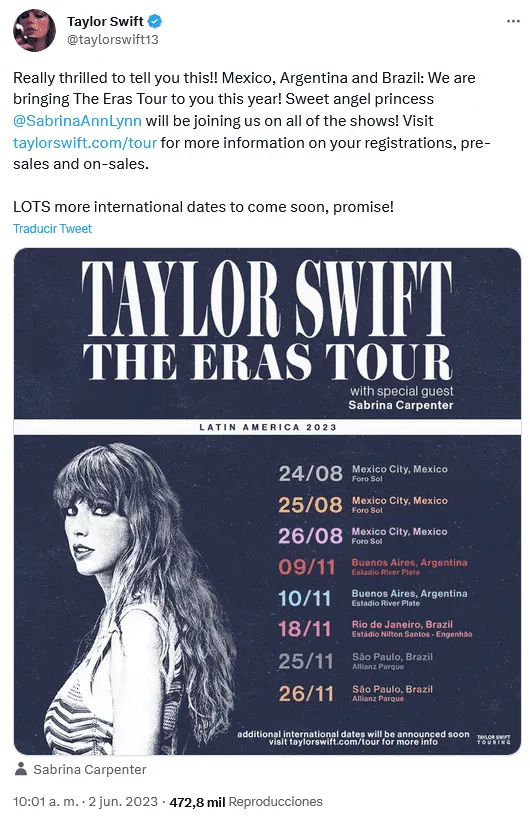
Task: Click the 2 jun. 2023 date
Action: point(123,801)
